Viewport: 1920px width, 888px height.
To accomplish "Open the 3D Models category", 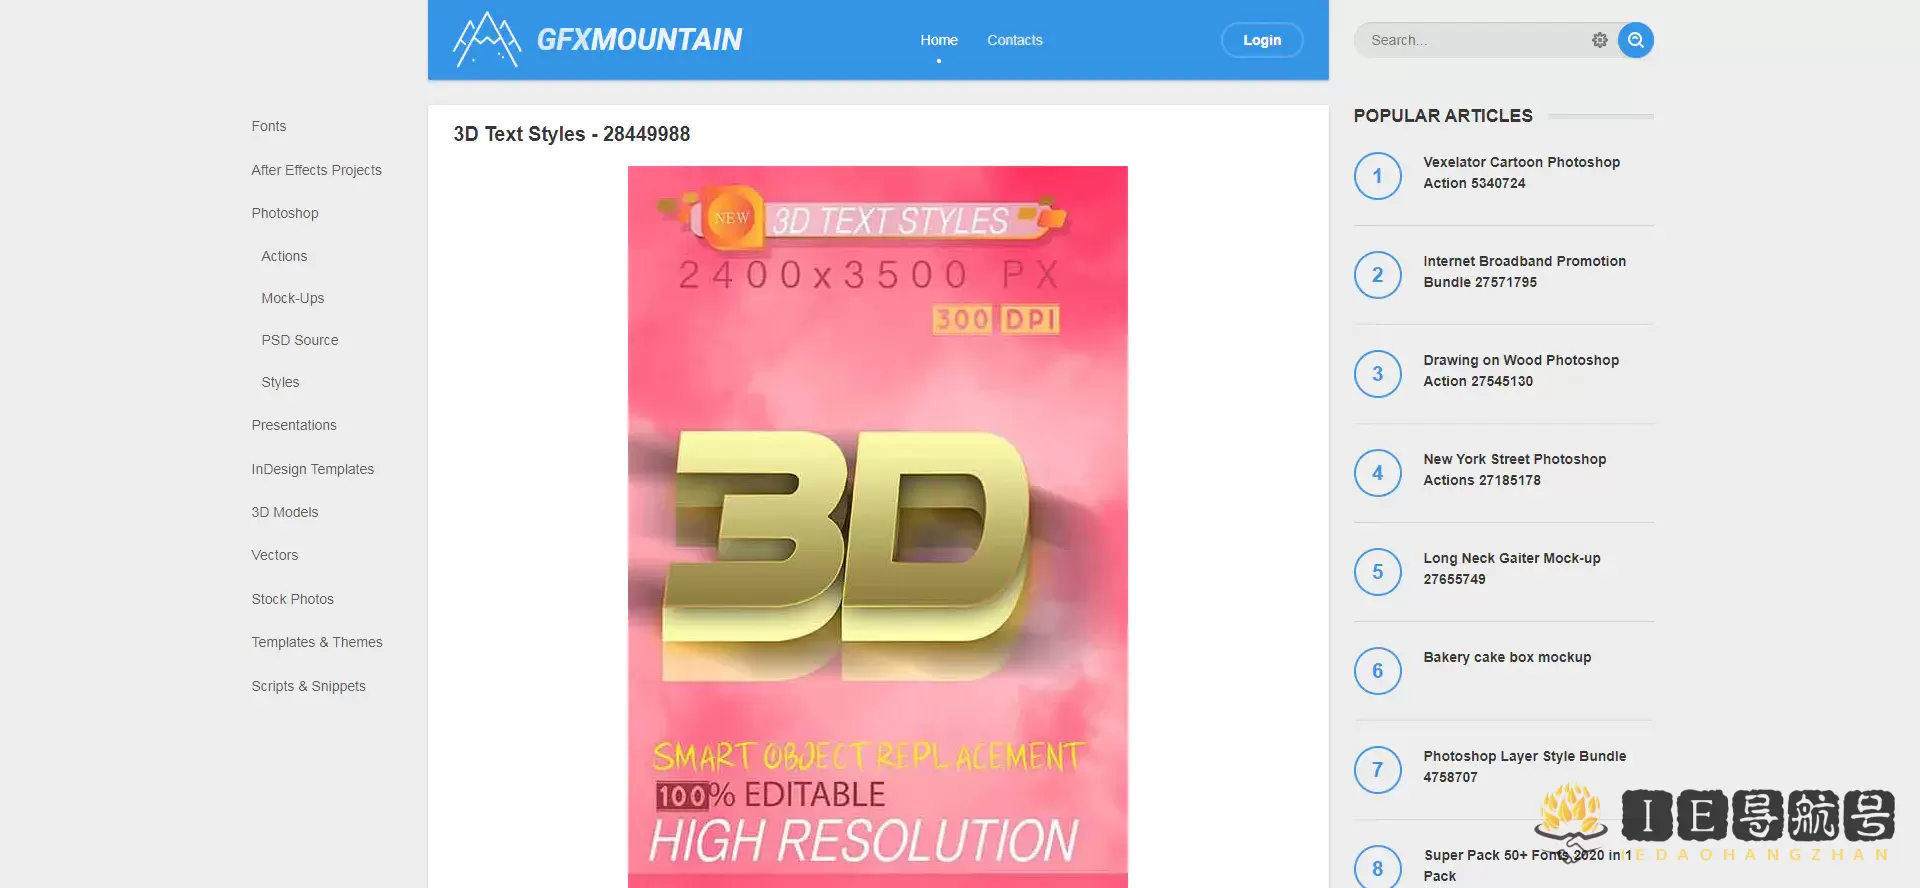I will (x=285, y=512).
